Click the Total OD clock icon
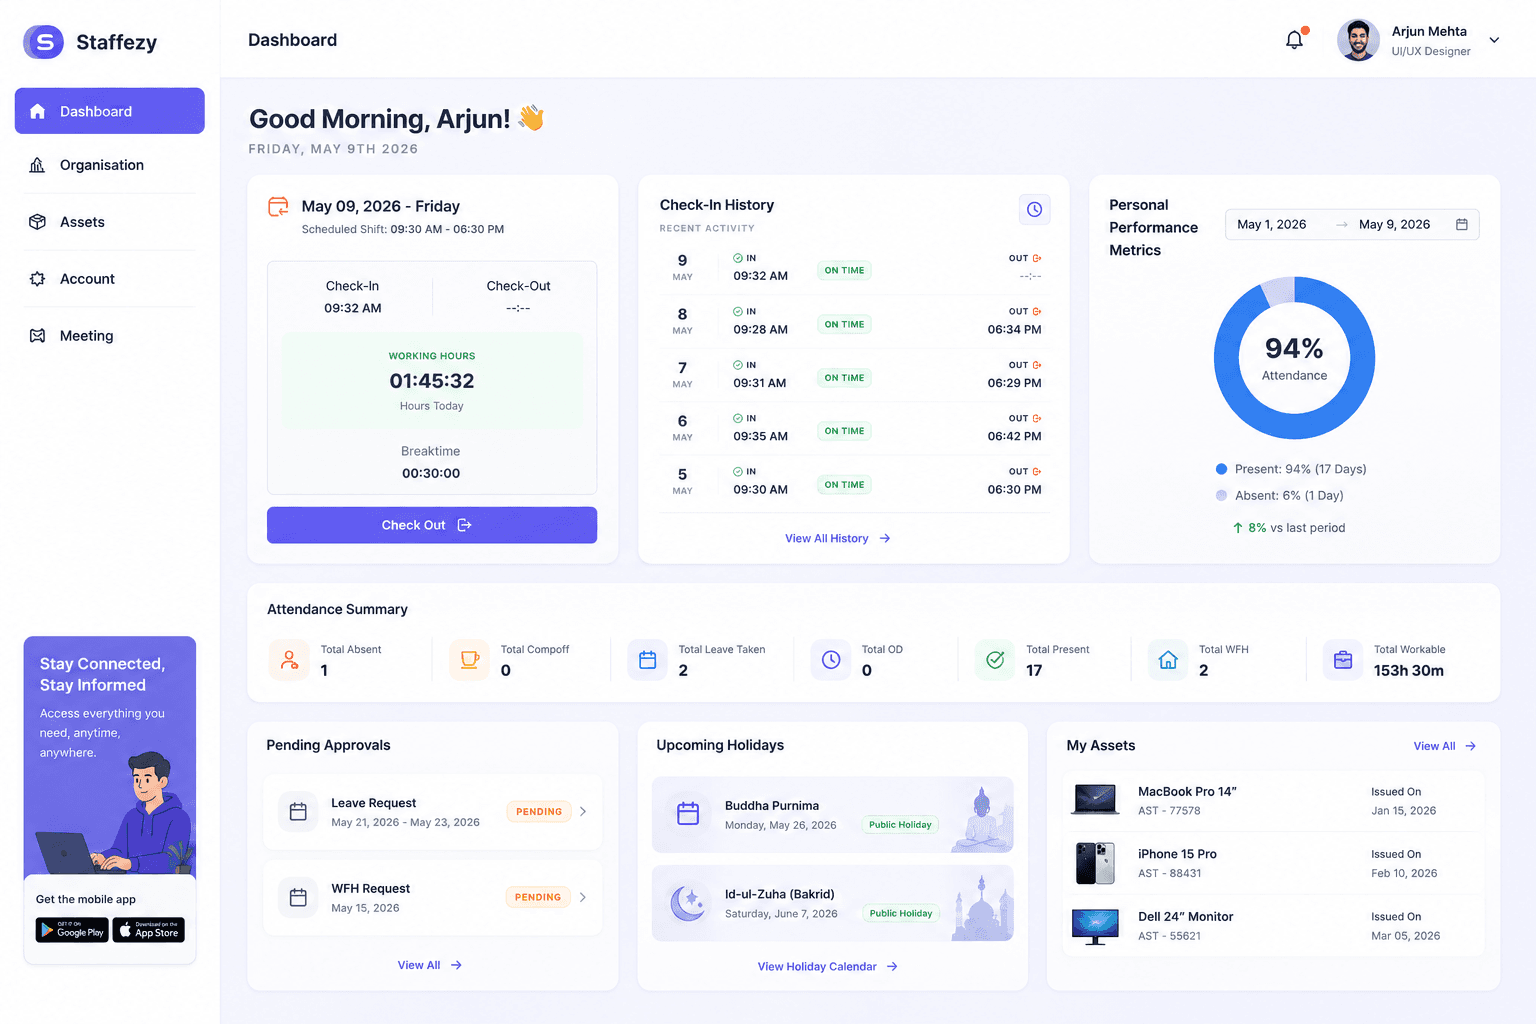 [x=830, y=660]
